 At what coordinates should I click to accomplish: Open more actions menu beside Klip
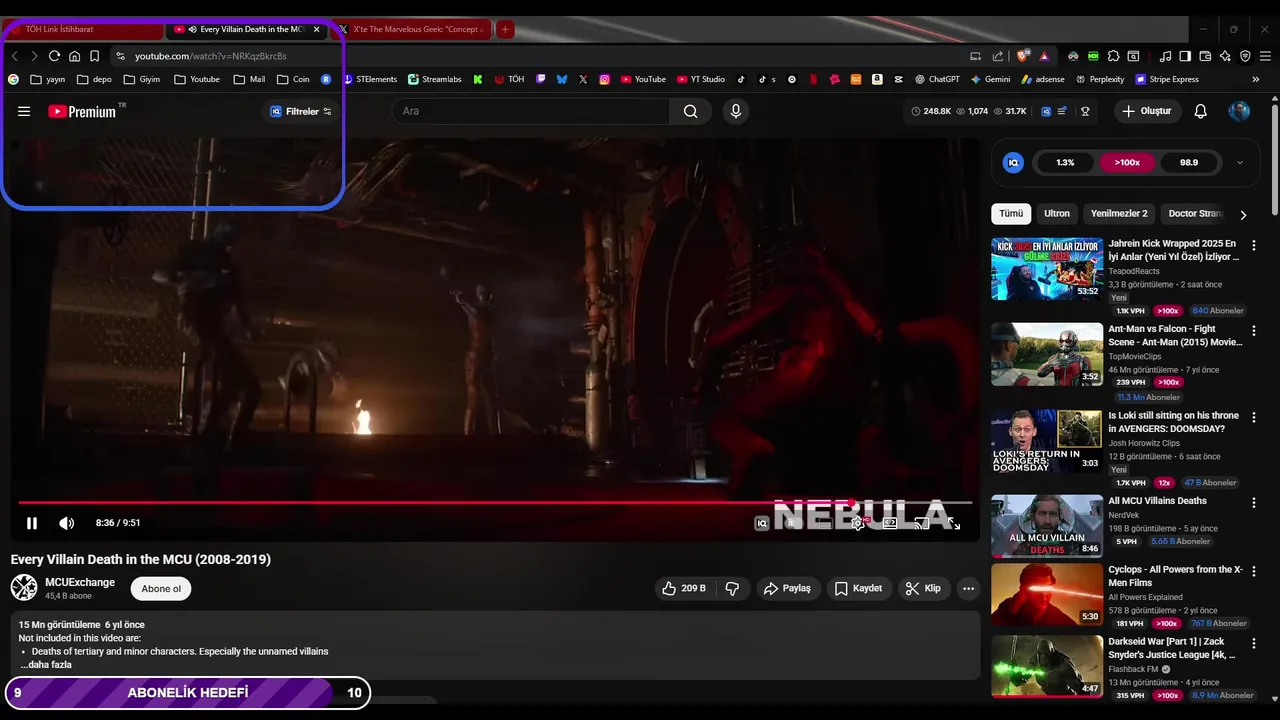pyautogui.click(x=968, y=588)
